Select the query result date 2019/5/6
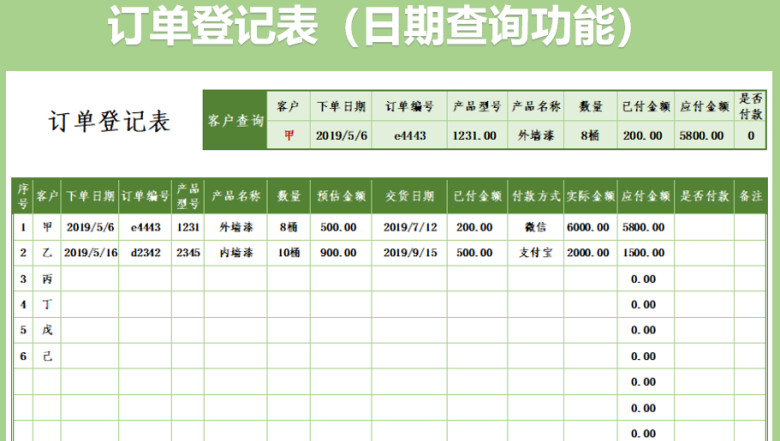 click(341, 135)
